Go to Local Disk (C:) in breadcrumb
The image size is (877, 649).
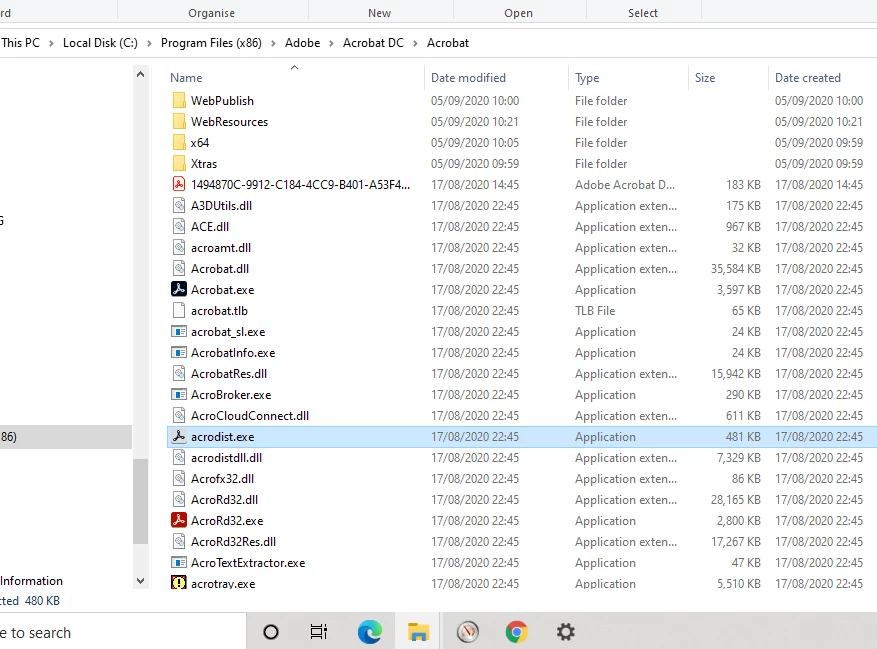point(100,43)
